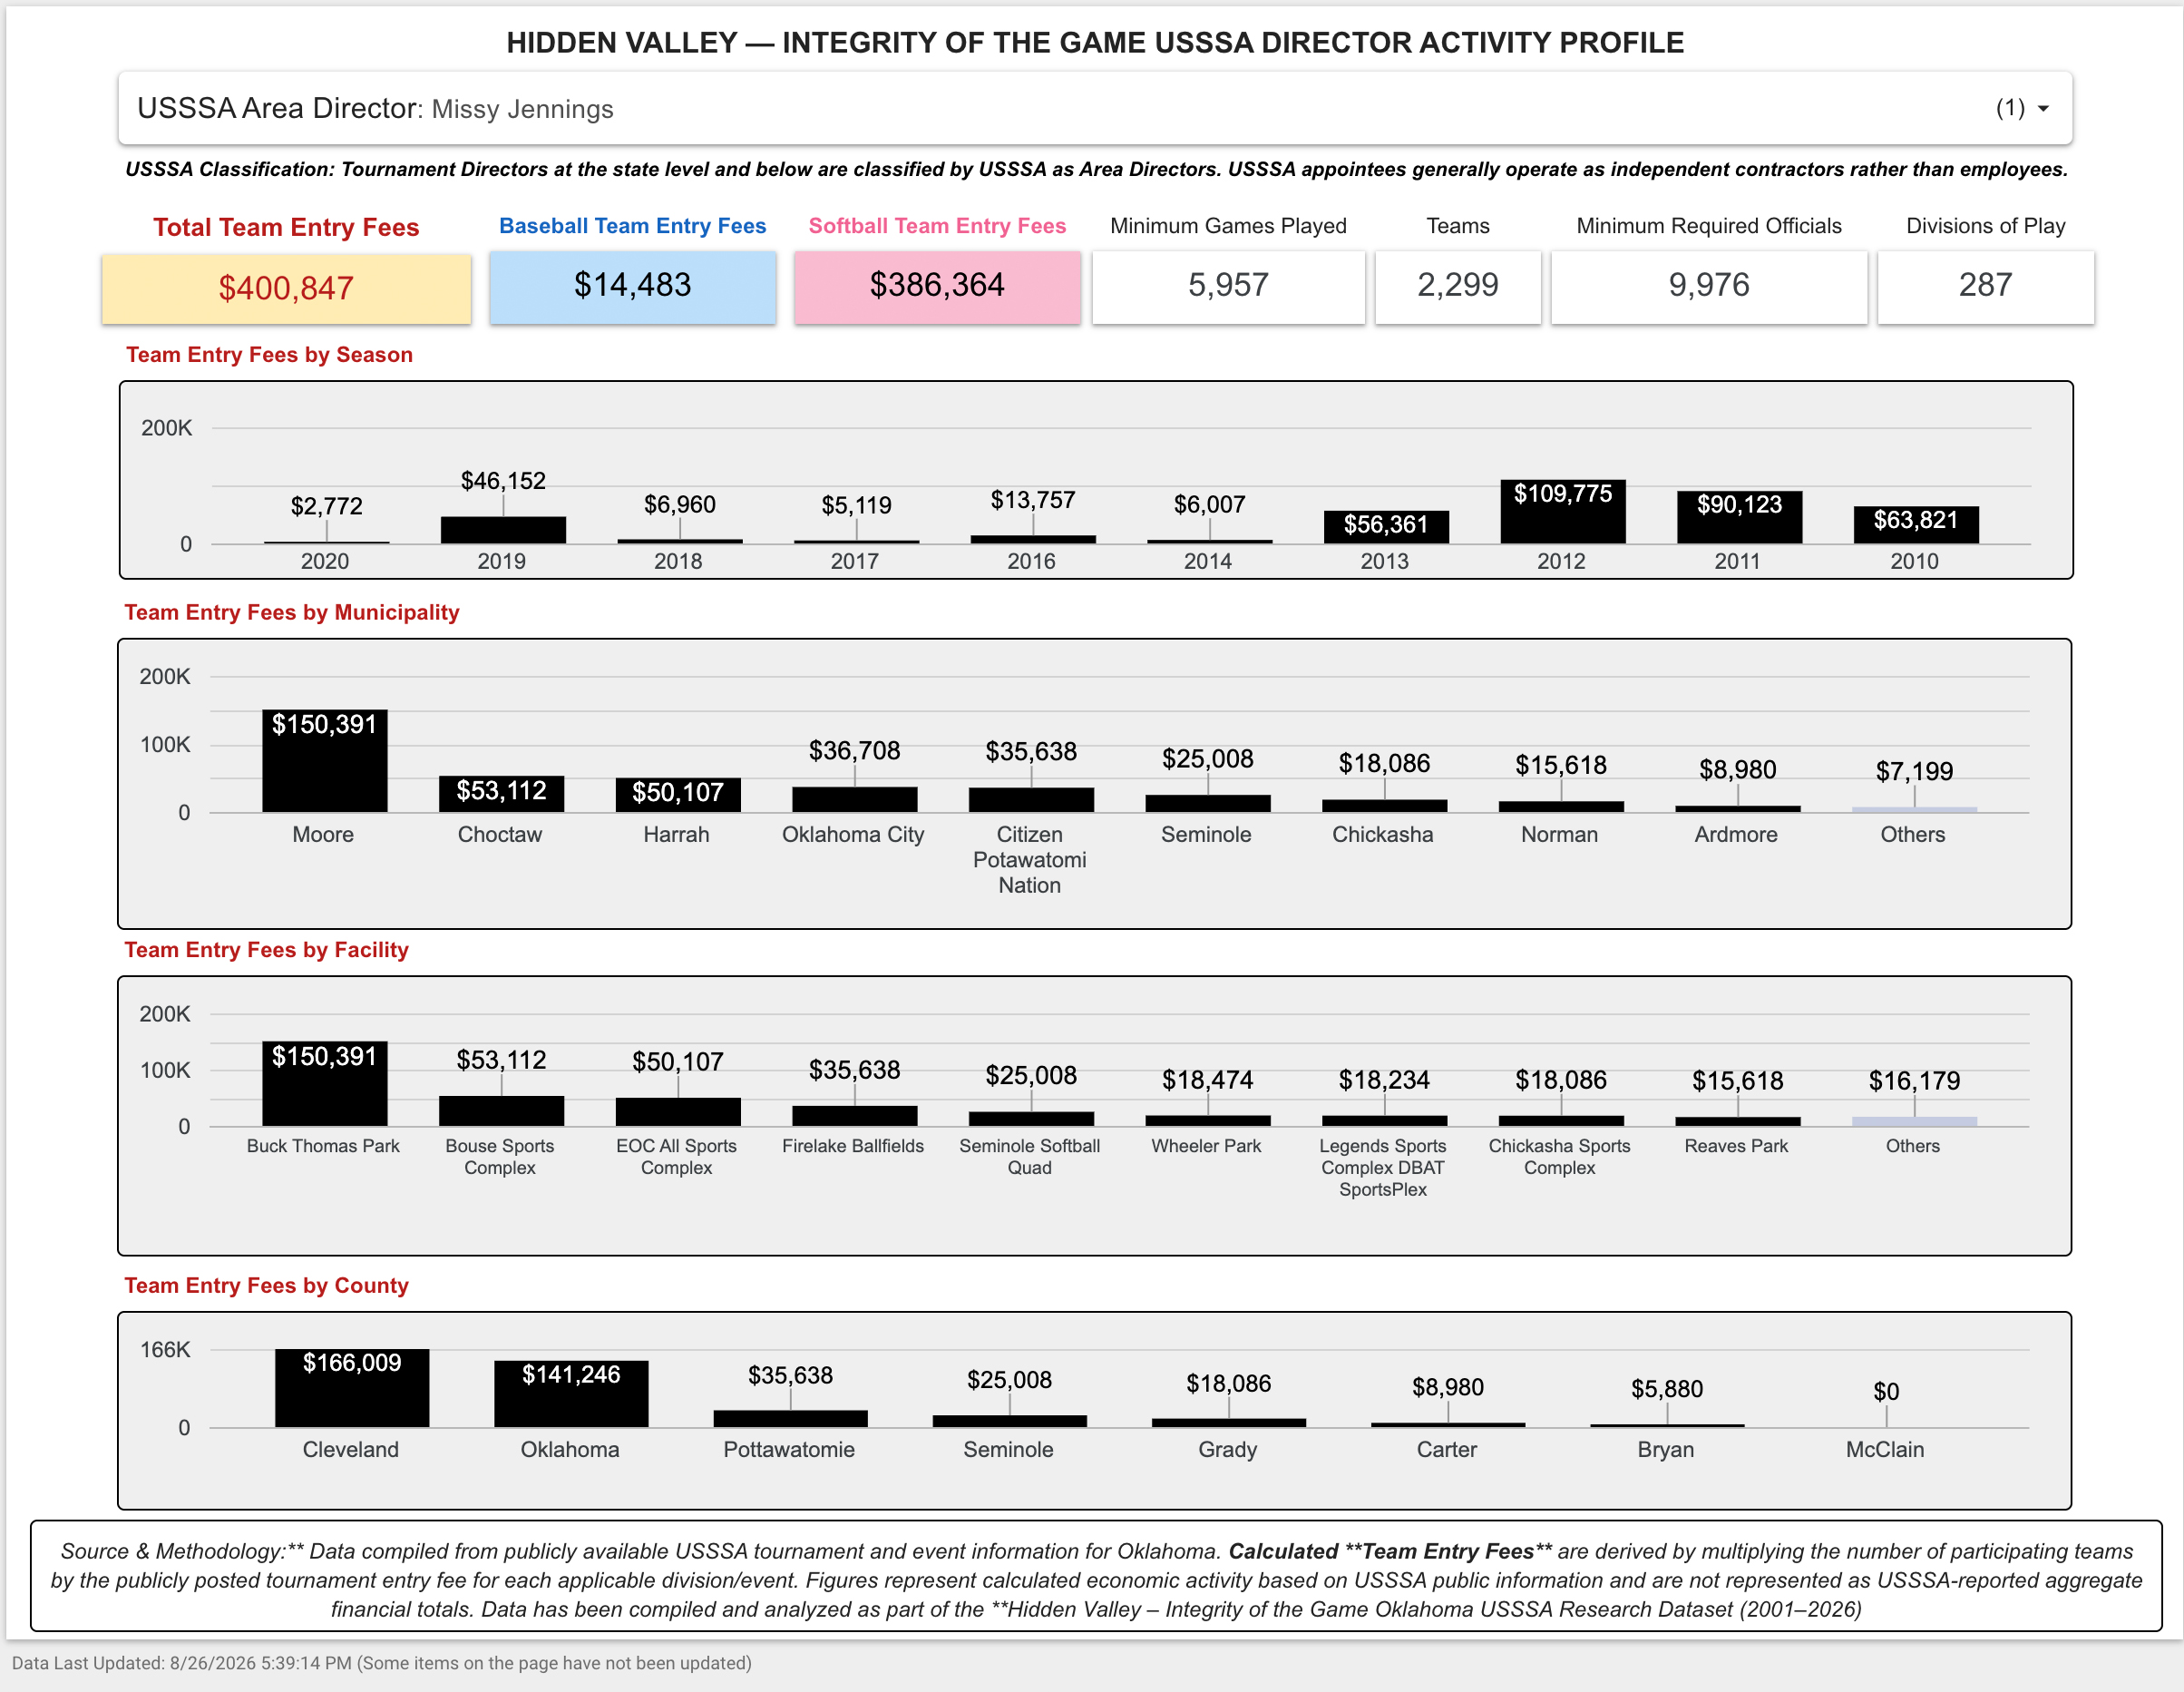Click the Team Entry Fees by County heading
Viewport: 2184px width, 1692px height.
tap(266, 1286)
